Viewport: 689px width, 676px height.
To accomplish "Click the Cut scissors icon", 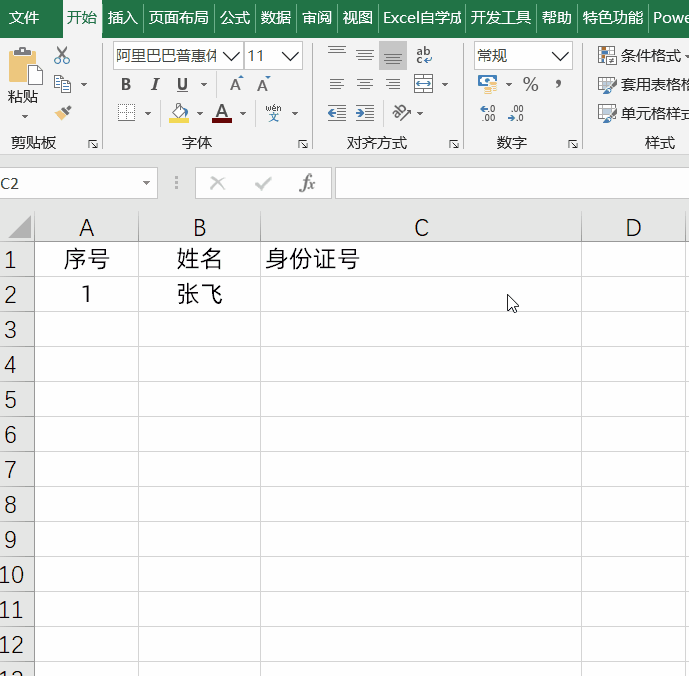I will [x=62, y=56].
